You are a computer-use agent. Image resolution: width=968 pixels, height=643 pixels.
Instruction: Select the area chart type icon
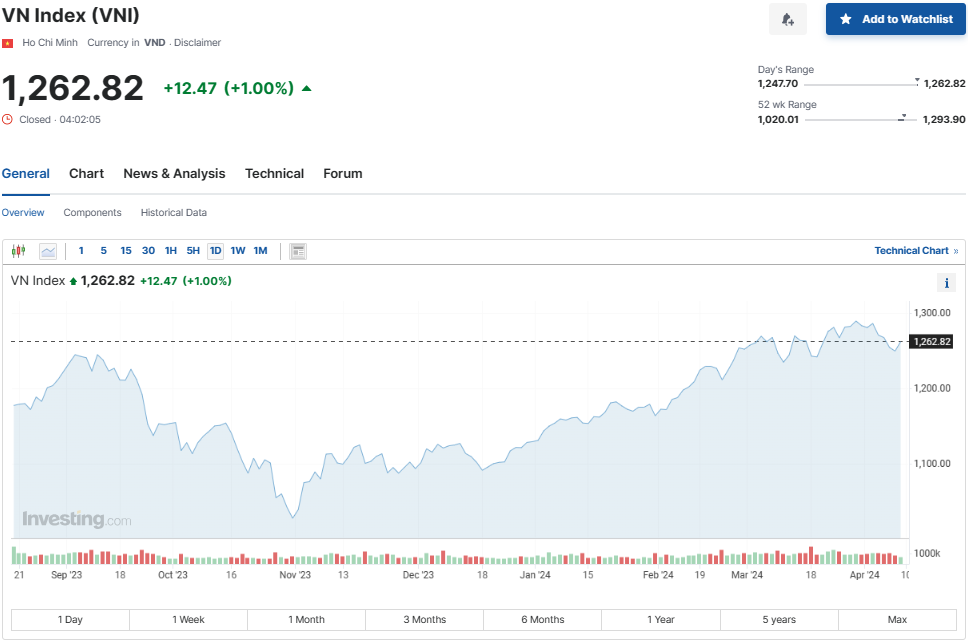click(x=48, y=251)
